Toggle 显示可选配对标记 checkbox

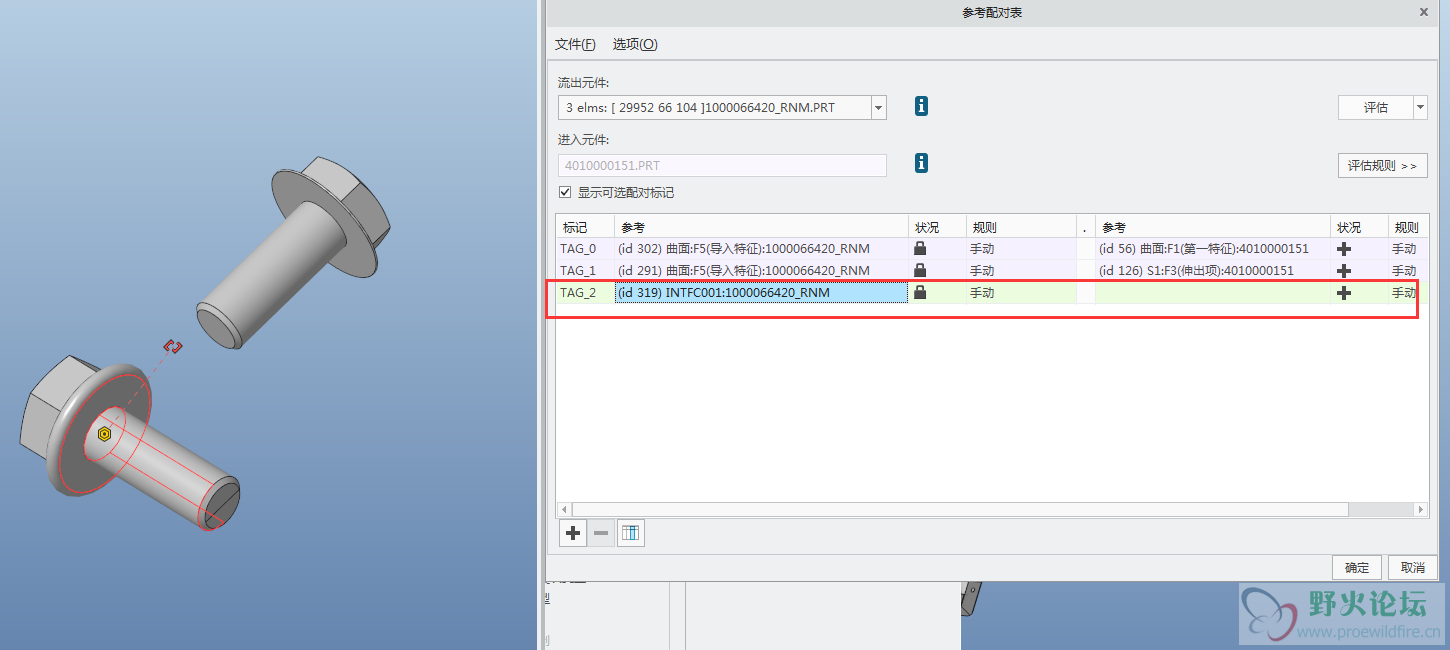click(566, 192)
